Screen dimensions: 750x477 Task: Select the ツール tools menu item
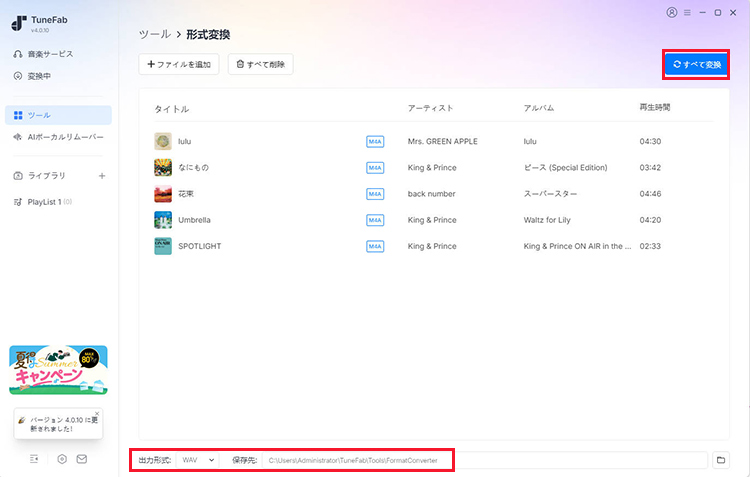click(x=58, y=115)
